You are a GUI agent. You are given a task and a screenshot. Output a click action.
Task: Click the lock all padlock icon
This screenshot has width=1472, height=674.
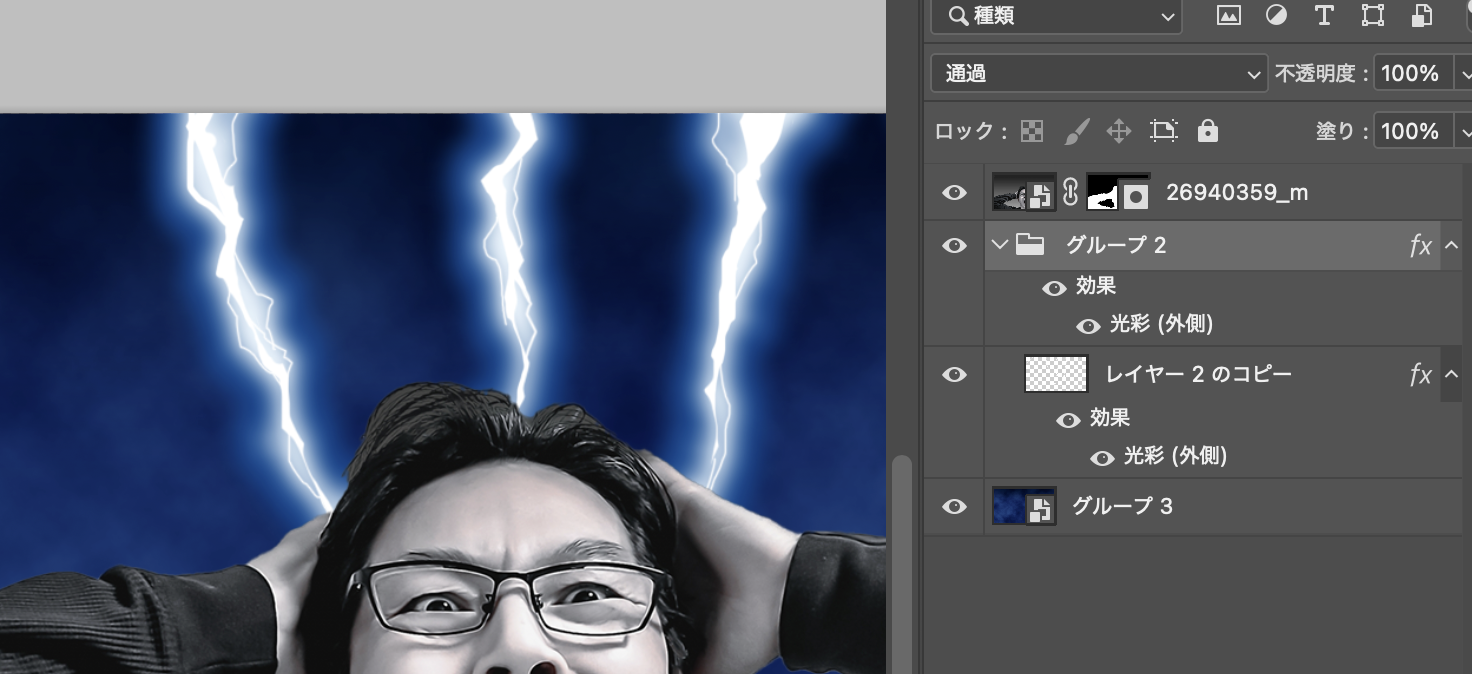click(1208, 131)
